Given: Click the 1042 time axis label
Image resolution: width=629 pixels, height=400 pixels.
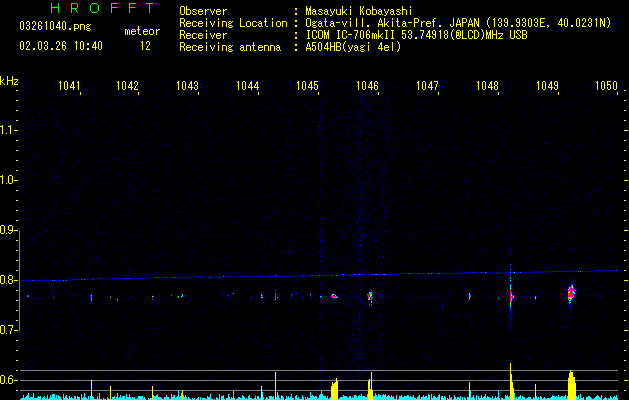Looking at the screenshot, I should pyautogui.click(x=127, y=85).
